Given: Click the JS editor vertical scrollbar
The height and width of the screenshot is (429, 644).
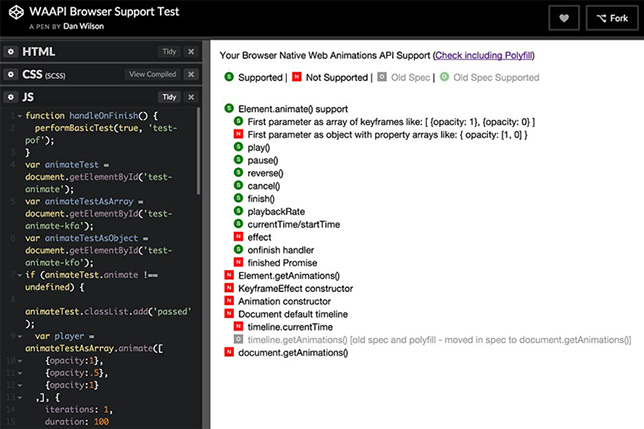Looking at the screenshot, I should coord(199,151).
